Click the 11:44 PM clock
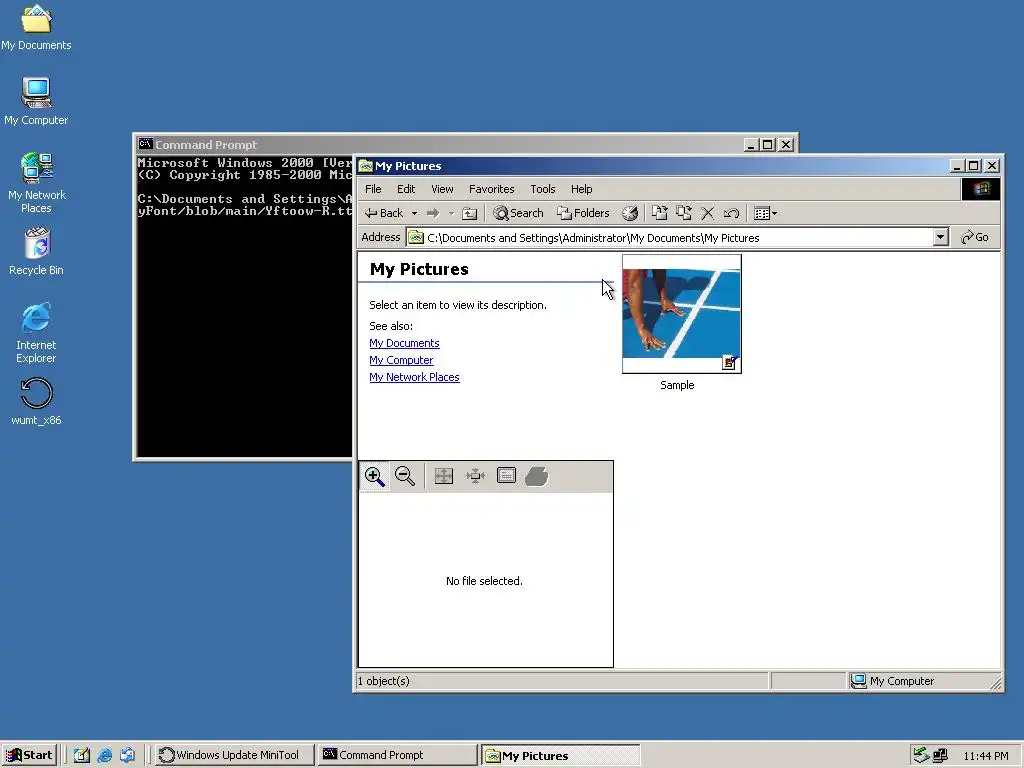 click(x=985, y=756)
